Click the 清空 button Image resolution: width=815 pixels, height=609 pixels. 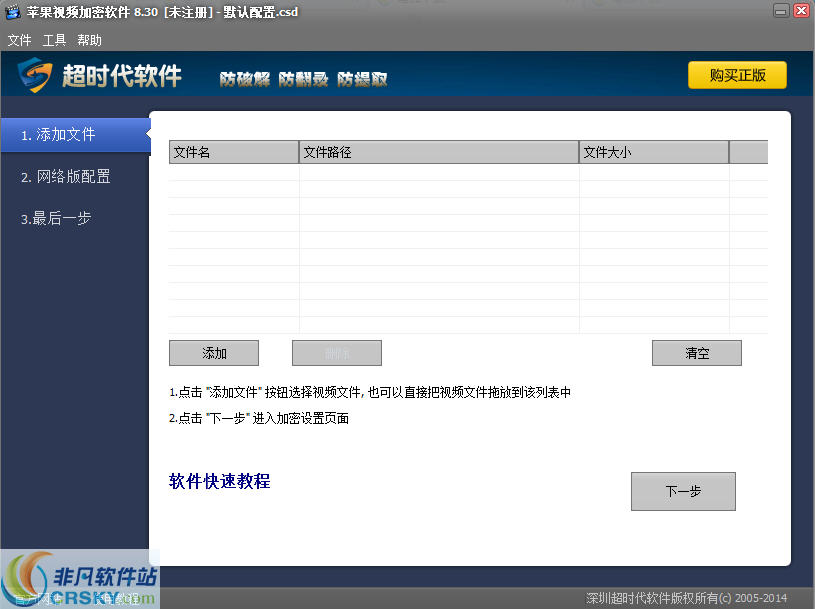click(696, 353)
